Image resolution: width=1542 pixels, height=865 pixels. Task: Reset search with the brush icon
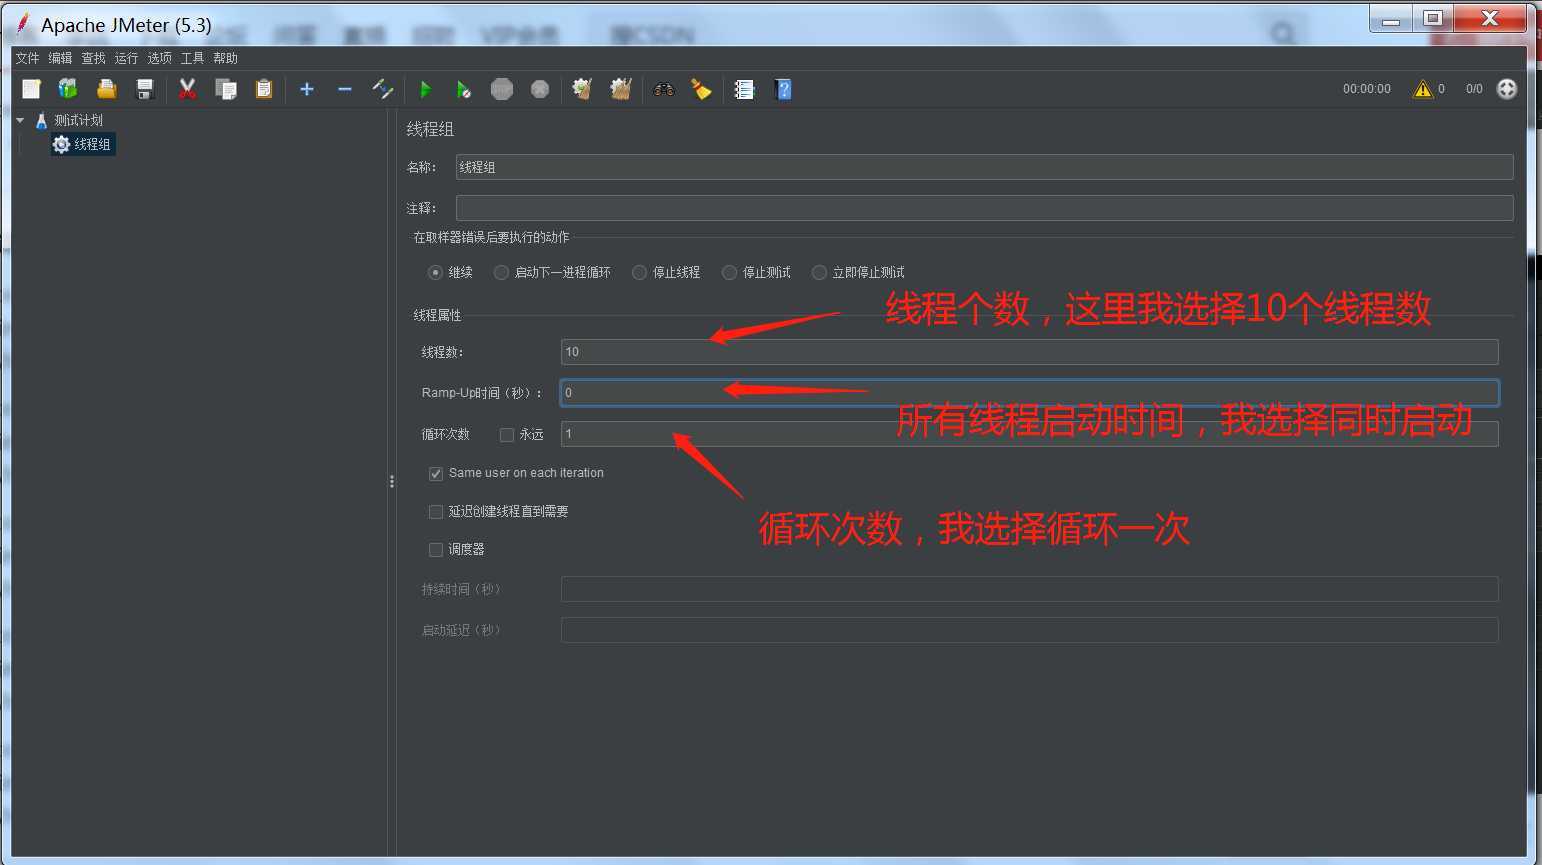click(701, 89)
